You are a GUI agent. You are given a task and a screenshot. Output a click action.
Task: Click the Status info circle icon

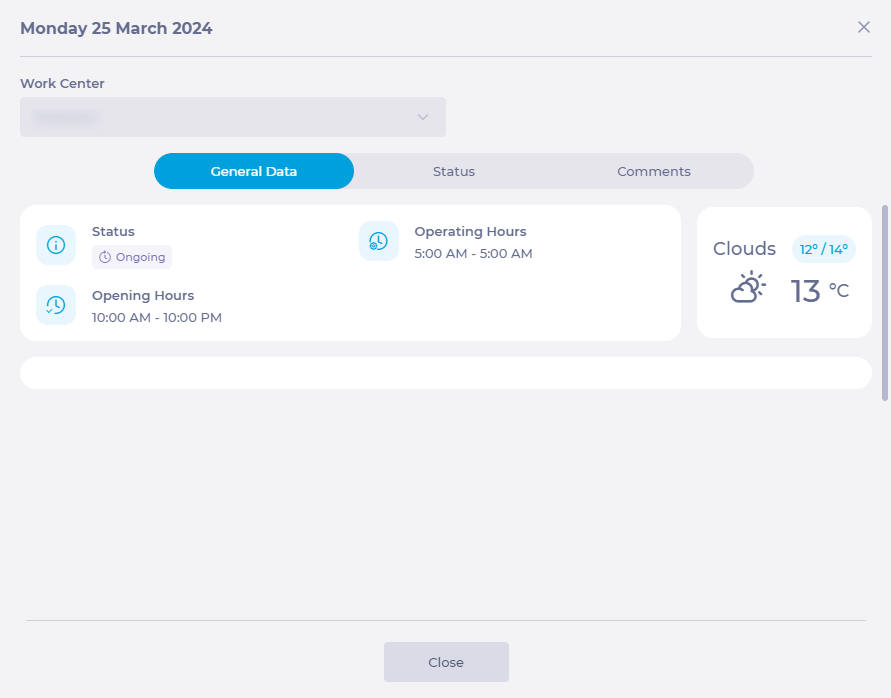(56, 245)
